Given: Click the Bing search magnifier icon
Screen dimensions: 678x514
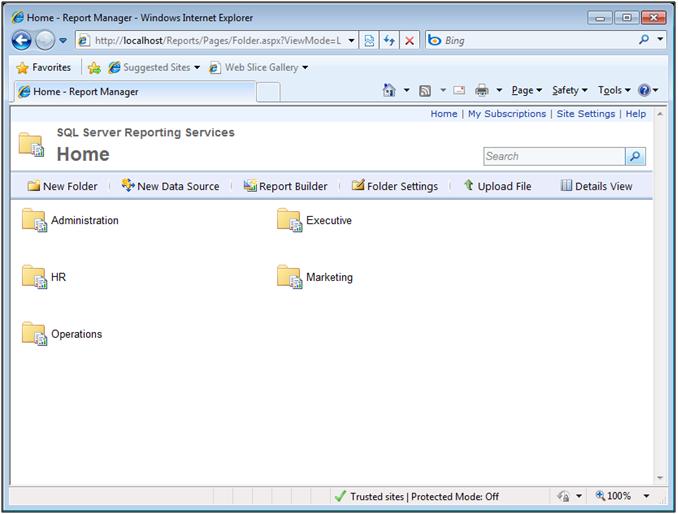Looking at the screenshot, I should pyautogui.click(x=643, y=40).
